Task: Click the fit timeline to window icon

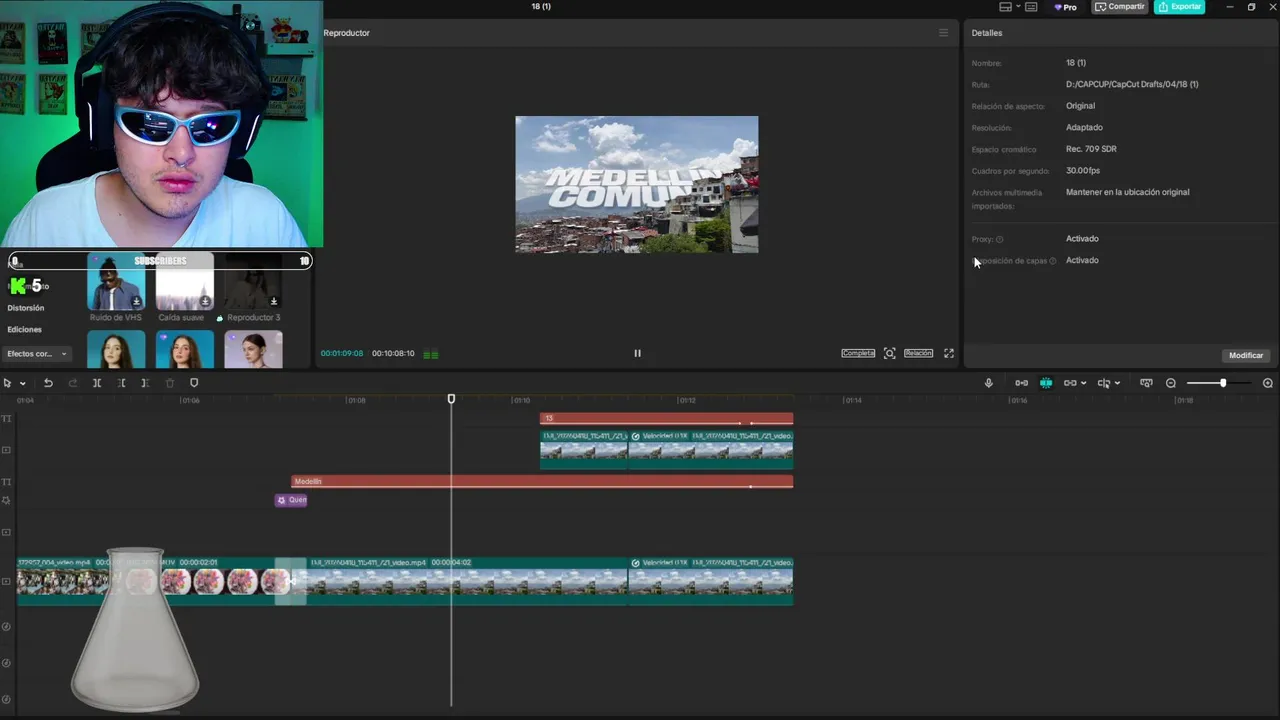Action: tap(1146, 383)
